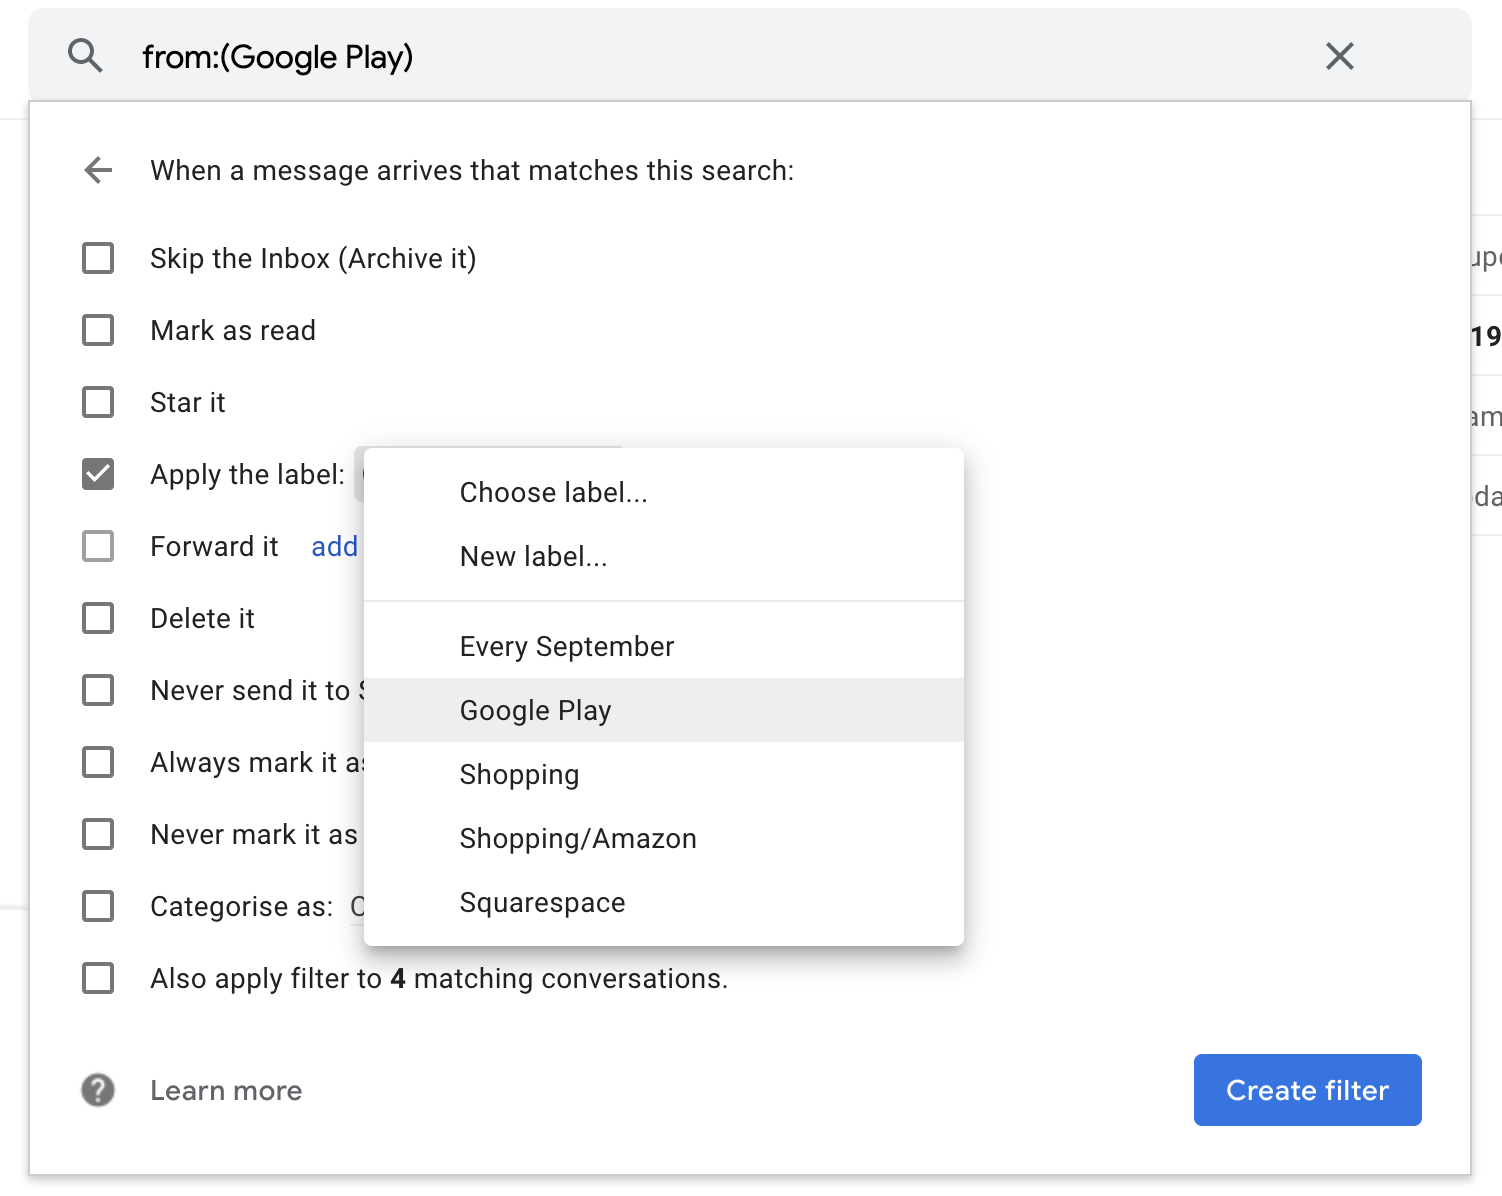This screenshot has height=1196, width=1502.
Task: Tick Also apply filter to matching conversations
Action: click(x=98, y=978)
